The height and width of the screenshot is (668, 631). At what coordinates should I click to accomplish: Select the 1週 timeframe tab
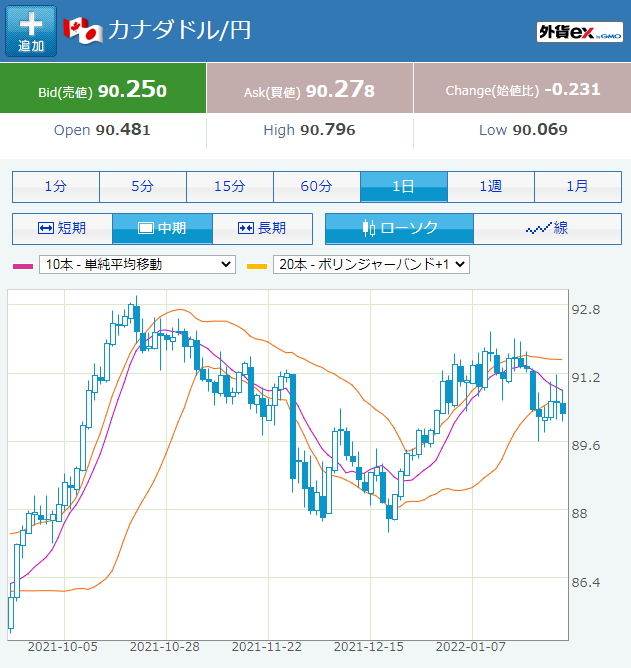click(x=491, y=187)
